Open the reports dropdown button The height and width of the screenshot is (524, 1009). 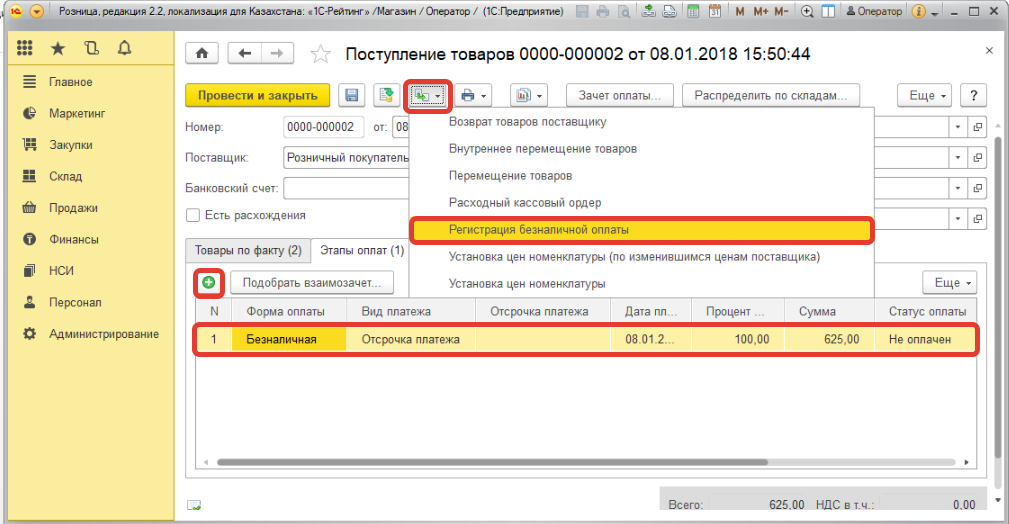point(528,95)
